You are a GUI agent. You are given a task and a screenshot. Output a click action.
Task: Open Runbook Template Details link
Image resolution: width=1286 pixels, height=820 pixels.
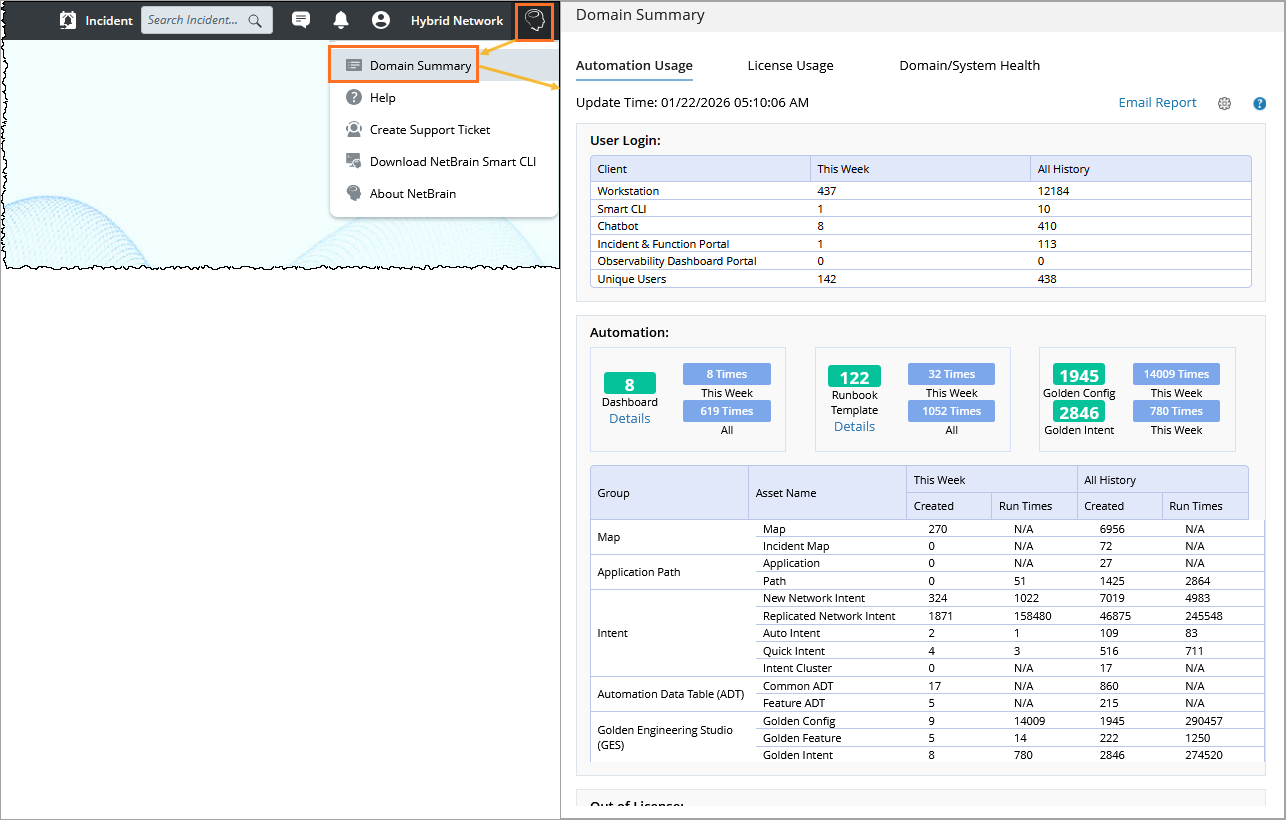point(854,427)
